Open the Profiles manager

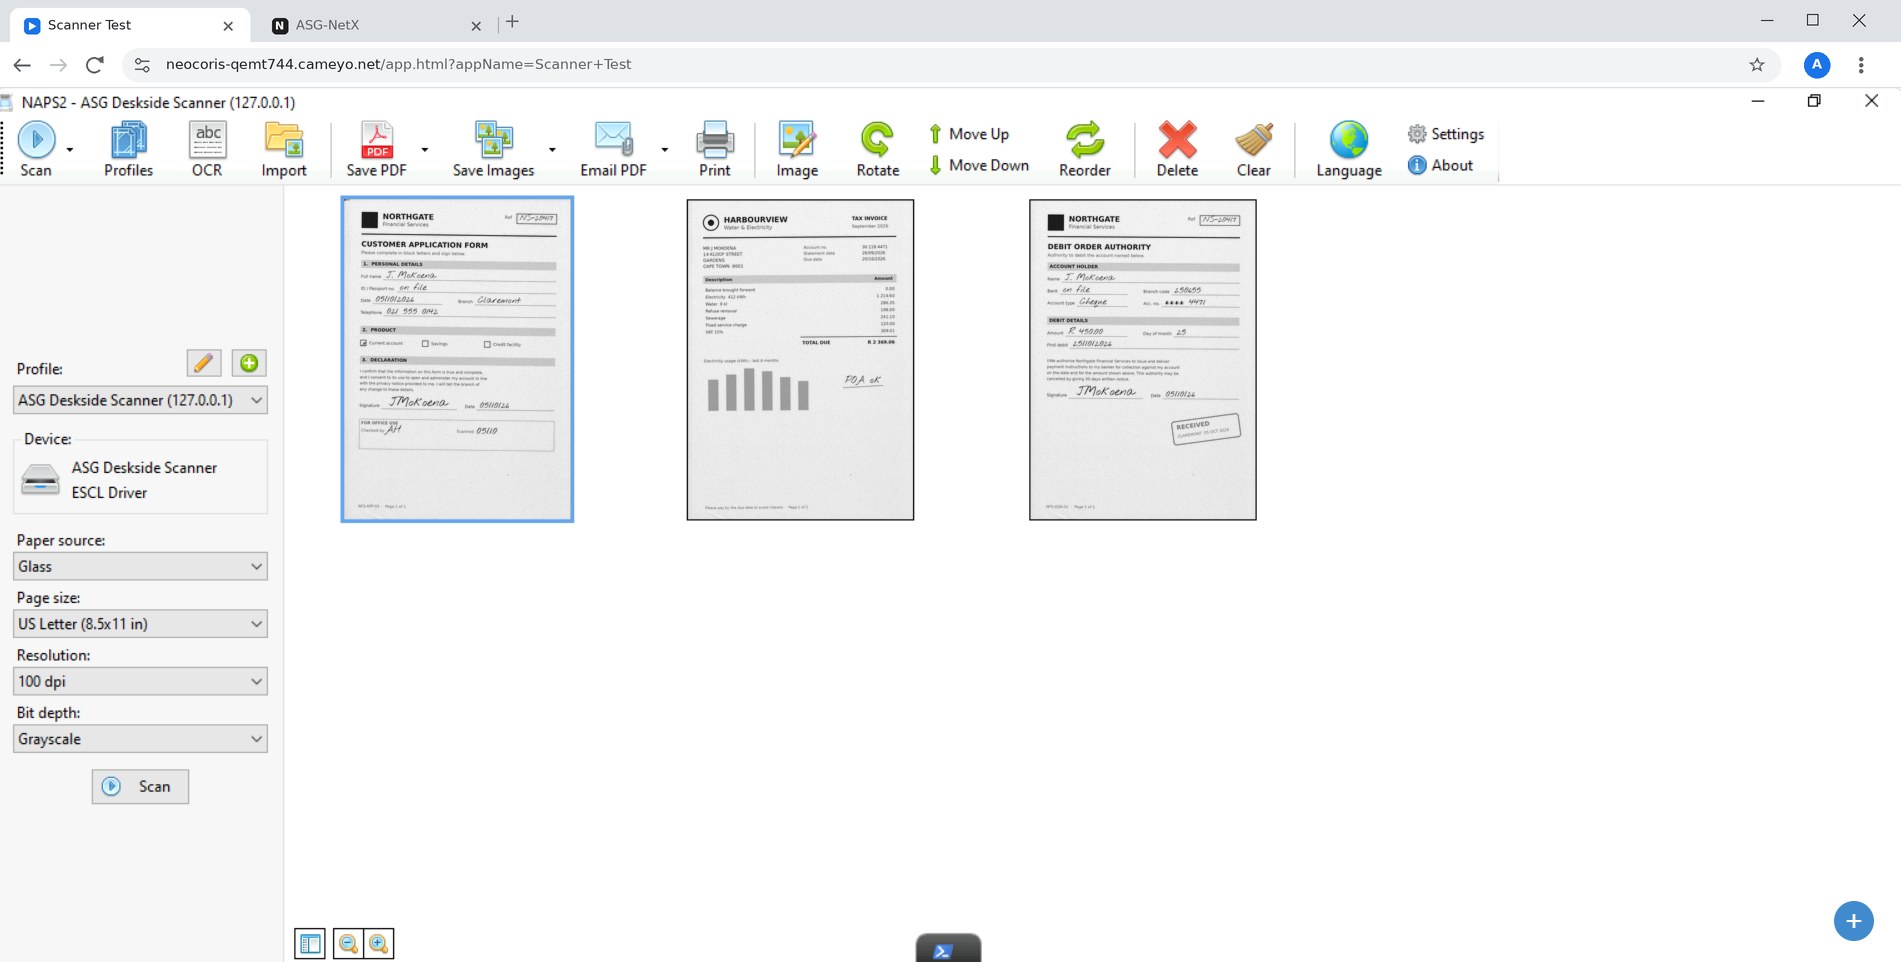pyautogui.click(x=128, y=149)
